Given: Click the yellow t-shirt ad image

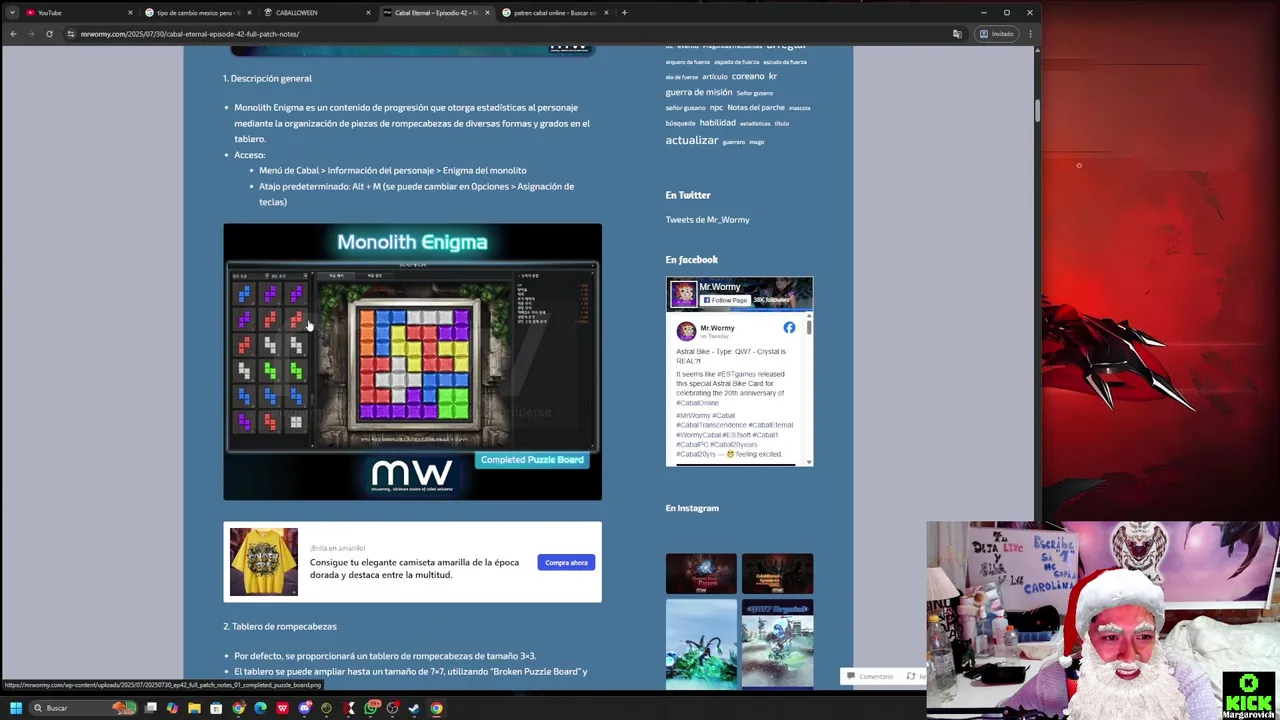Looking at the screenshot, I should pyautogui.click(x=264, y=562).
